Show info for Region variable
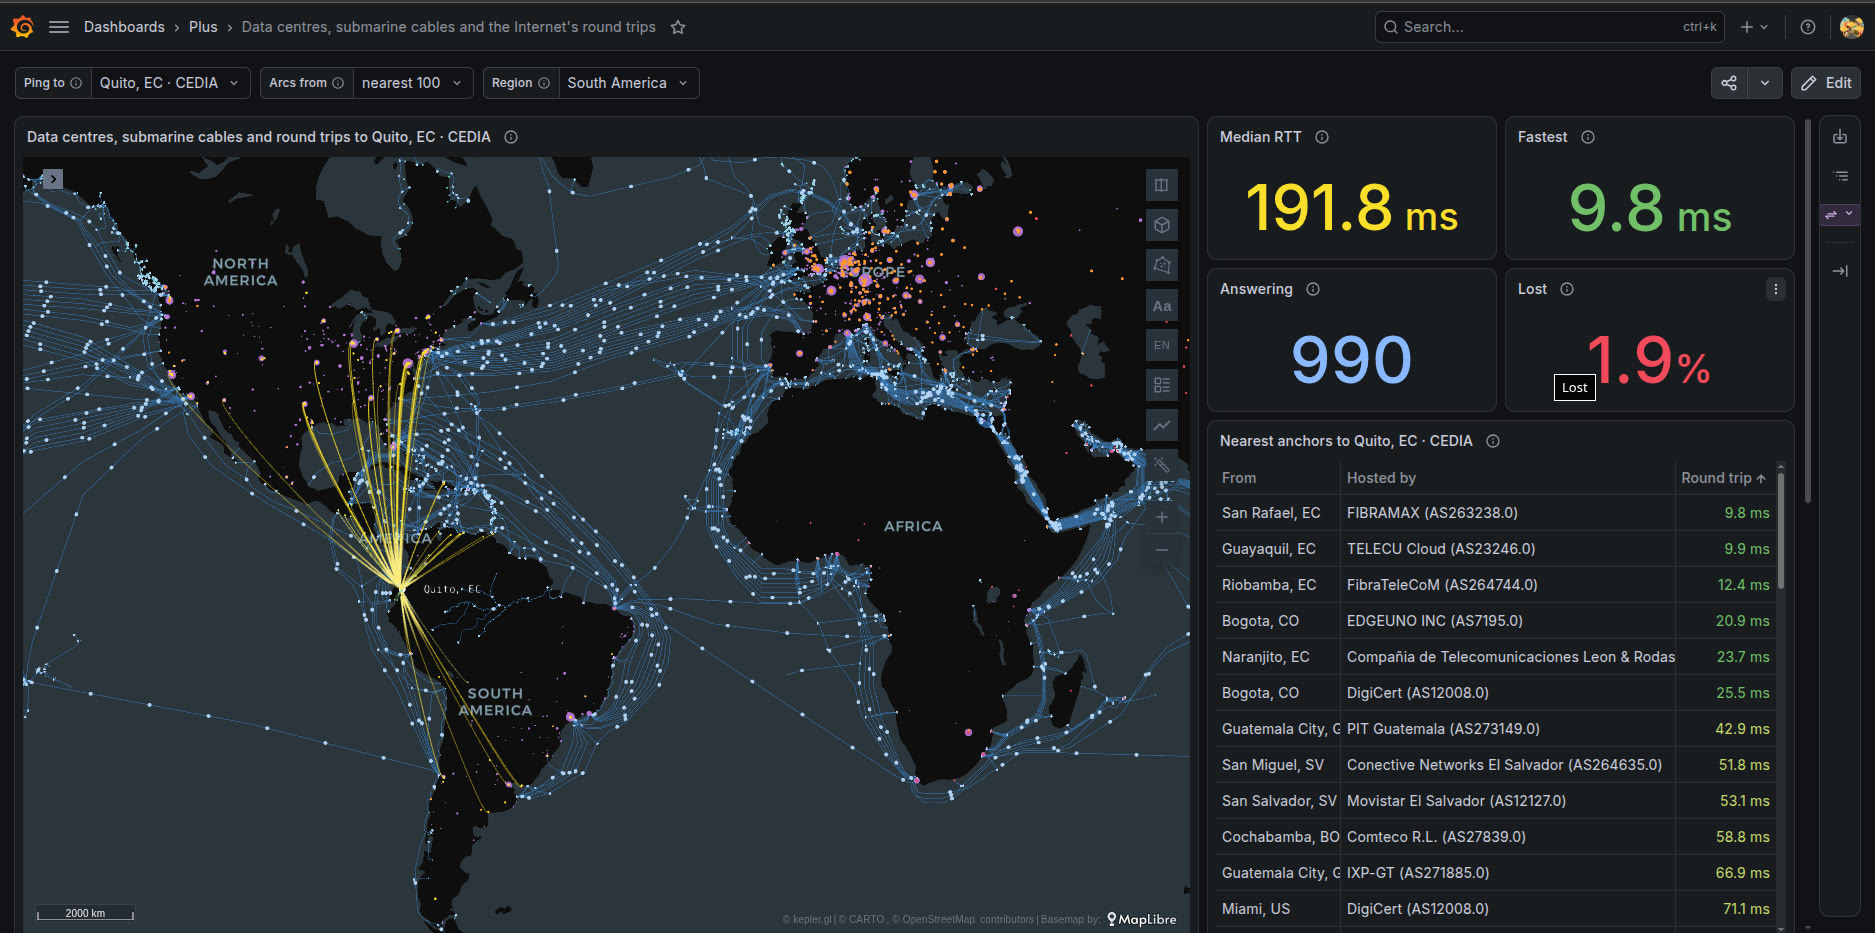The height and width of the screenshot is (933, 1875). tap(544, 83)
